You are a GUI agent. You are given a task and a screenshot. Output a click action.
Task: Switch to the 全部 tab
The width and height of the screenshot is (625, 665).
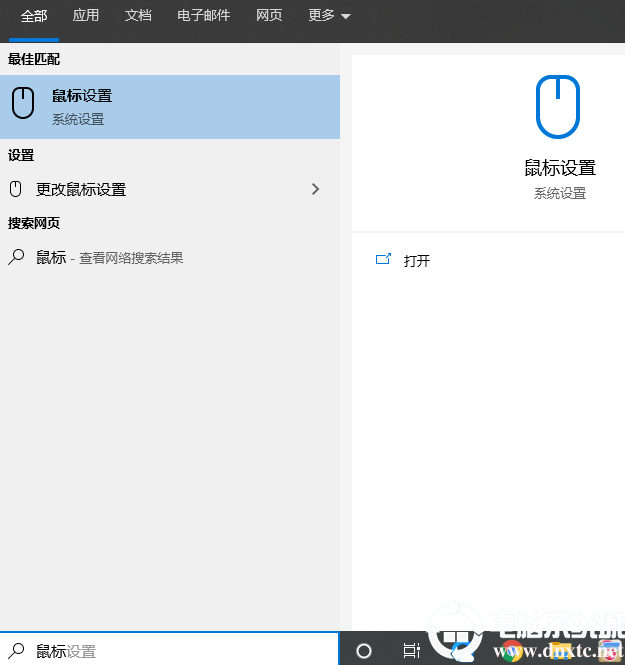tap(34, 17)
